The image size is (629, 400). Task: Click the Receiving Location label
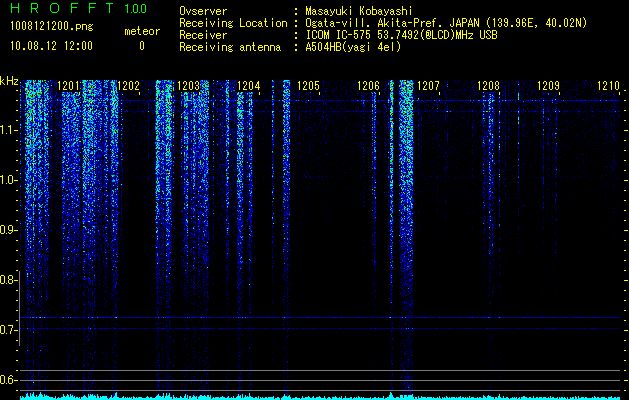pos(233,23)
